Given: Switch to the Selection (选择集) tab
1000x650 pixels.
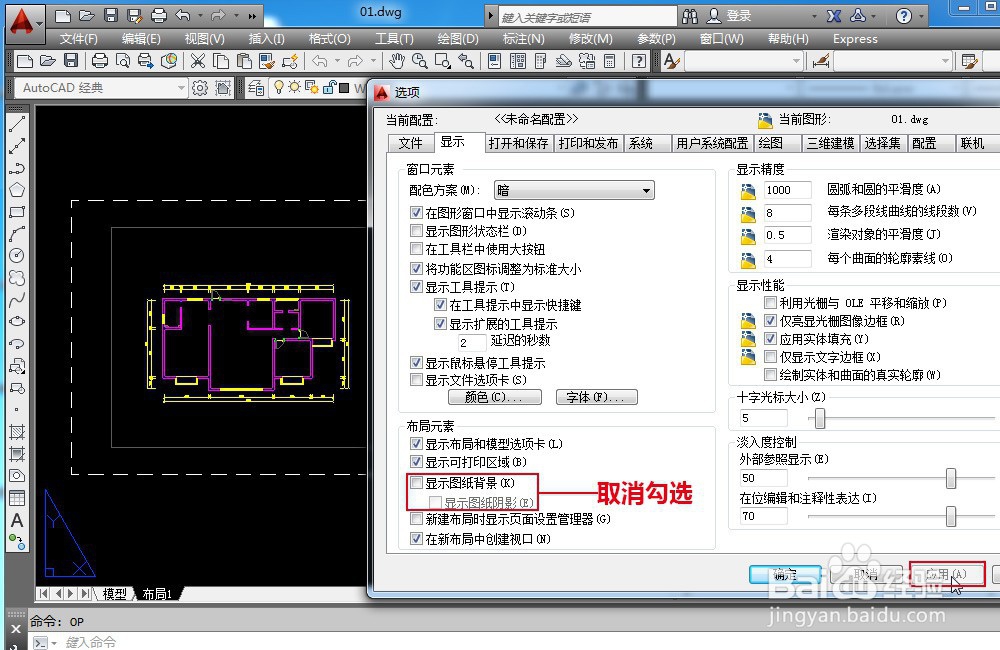Looking at the screenshot, I should point(882,144).
